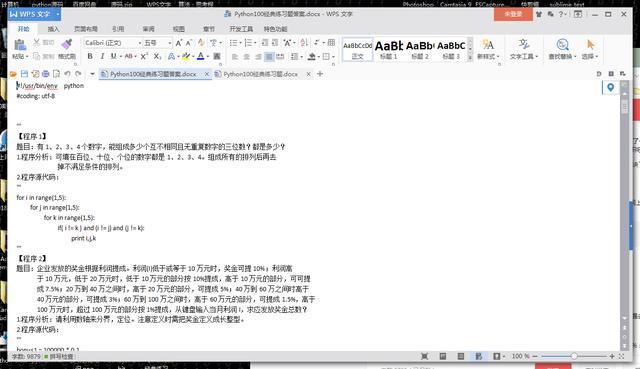Screen dimensions: 640x369
Task: Click the Print icon in quick access toolbar
Action: click(46, 74)
